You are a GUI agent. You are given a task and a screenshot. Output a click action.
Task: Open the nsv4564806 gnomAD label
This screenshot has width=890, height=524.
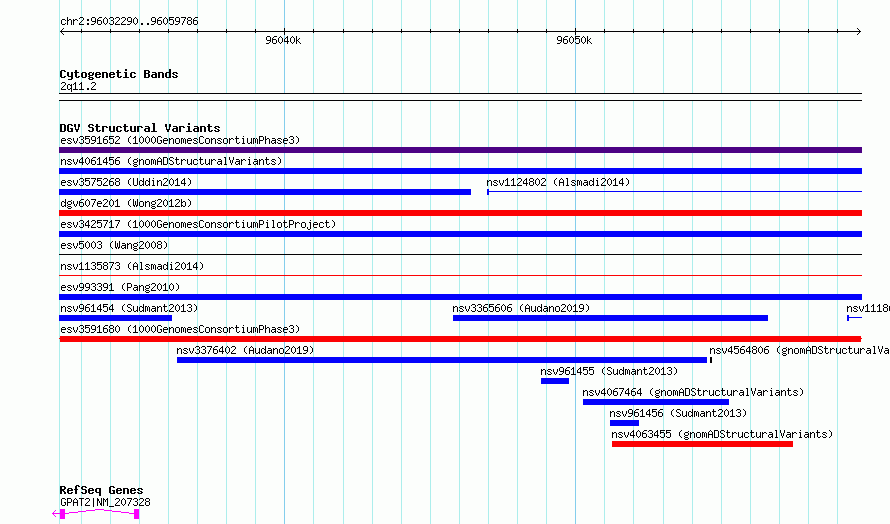[799, 350]
